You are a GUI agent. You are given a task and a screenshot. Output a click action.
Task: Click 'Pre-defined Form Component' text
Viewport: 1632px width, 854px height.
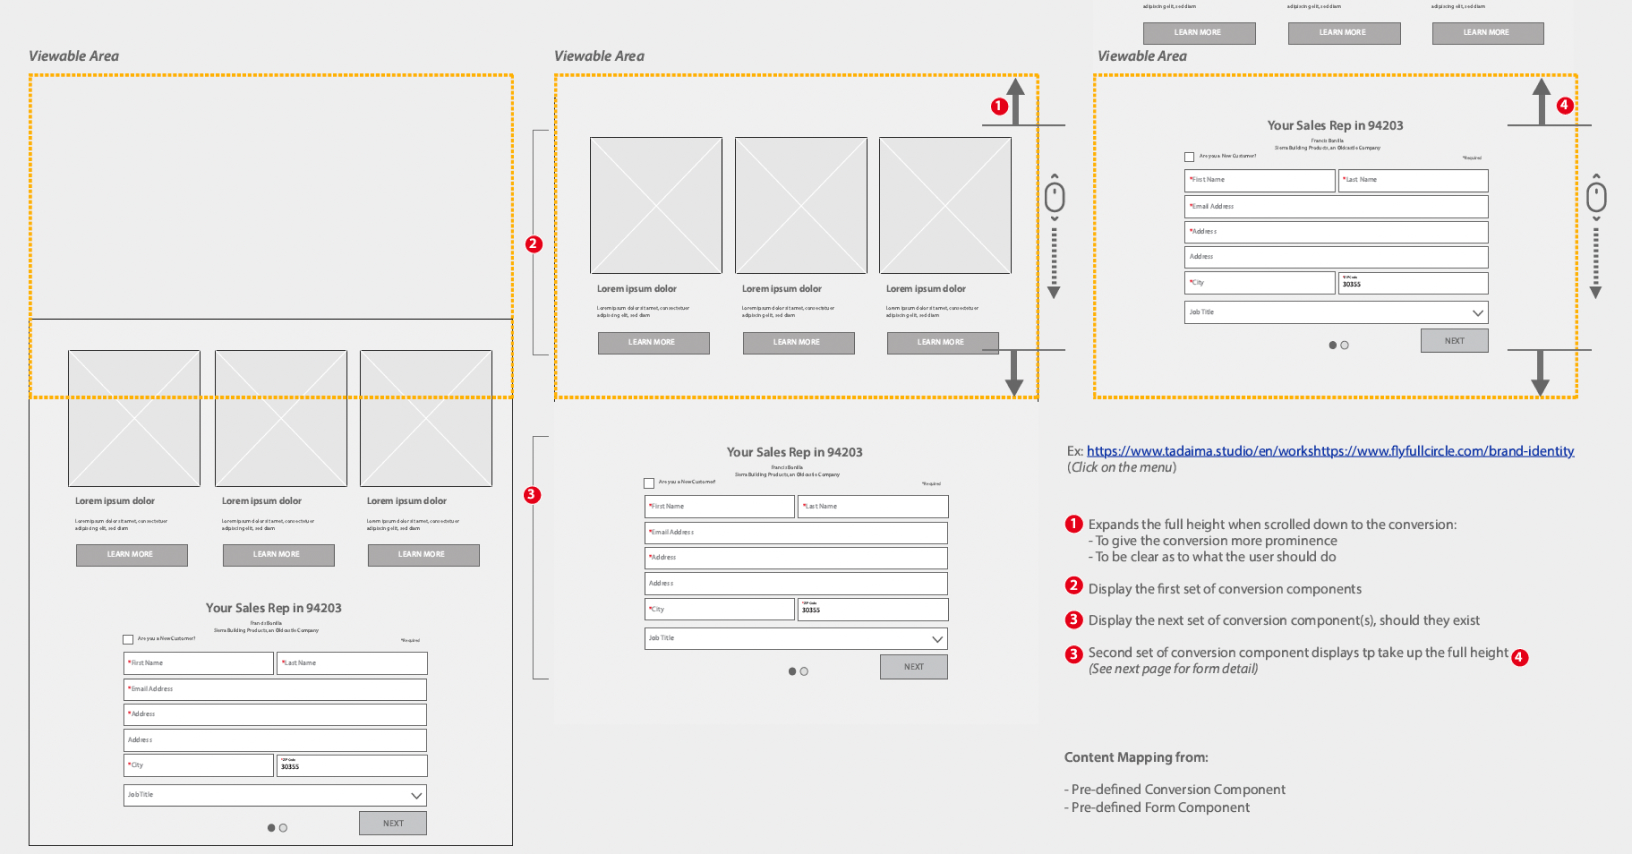tap(1161, 808)
